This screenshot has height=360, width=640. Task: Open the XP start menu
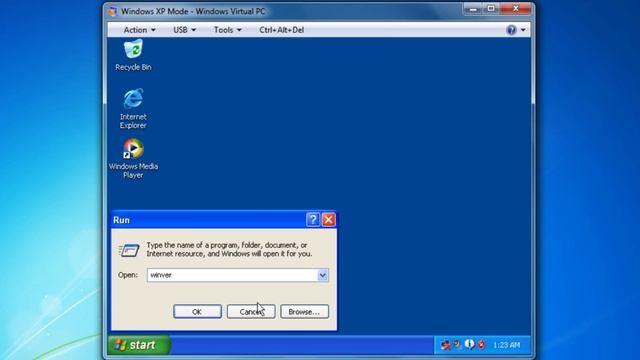[x=139, y=345]
